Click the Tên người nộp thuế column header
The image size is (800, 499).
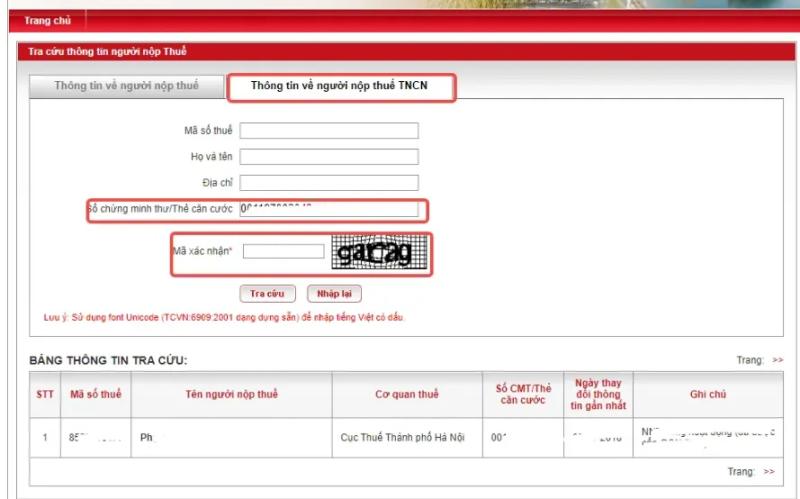pos(231,395)
